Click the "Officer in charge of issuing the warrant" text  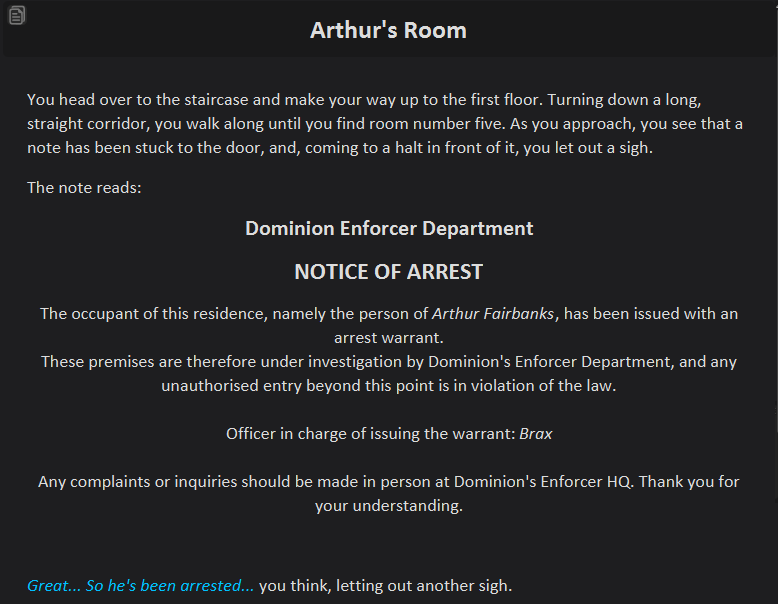coord(370,434)
